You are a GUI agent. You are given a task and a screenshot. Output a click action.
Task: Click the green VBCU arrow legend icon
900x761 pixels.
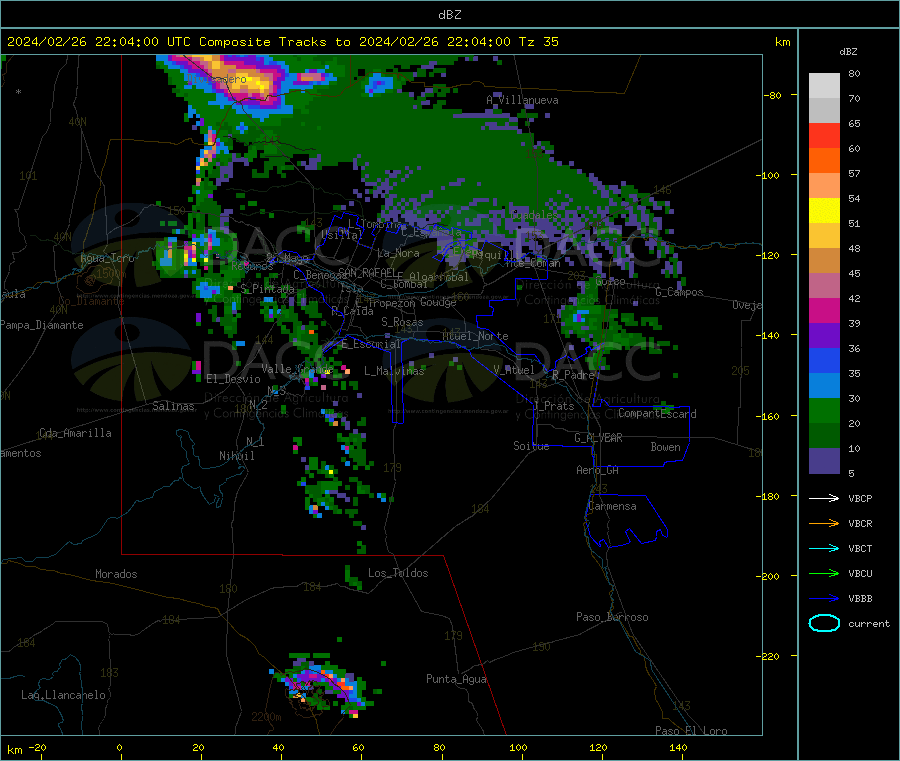(x=824, y=573)
